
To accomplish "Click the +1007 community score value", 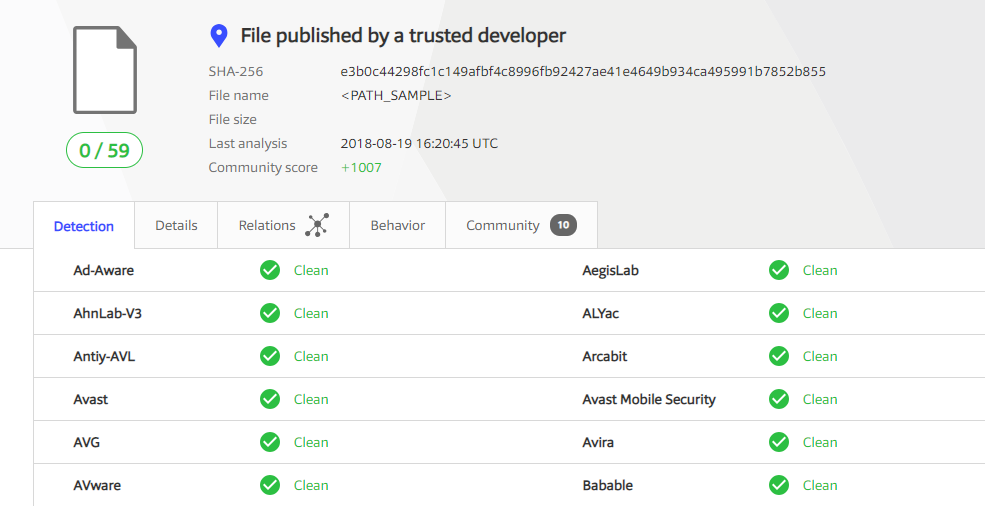I will 361,167.
